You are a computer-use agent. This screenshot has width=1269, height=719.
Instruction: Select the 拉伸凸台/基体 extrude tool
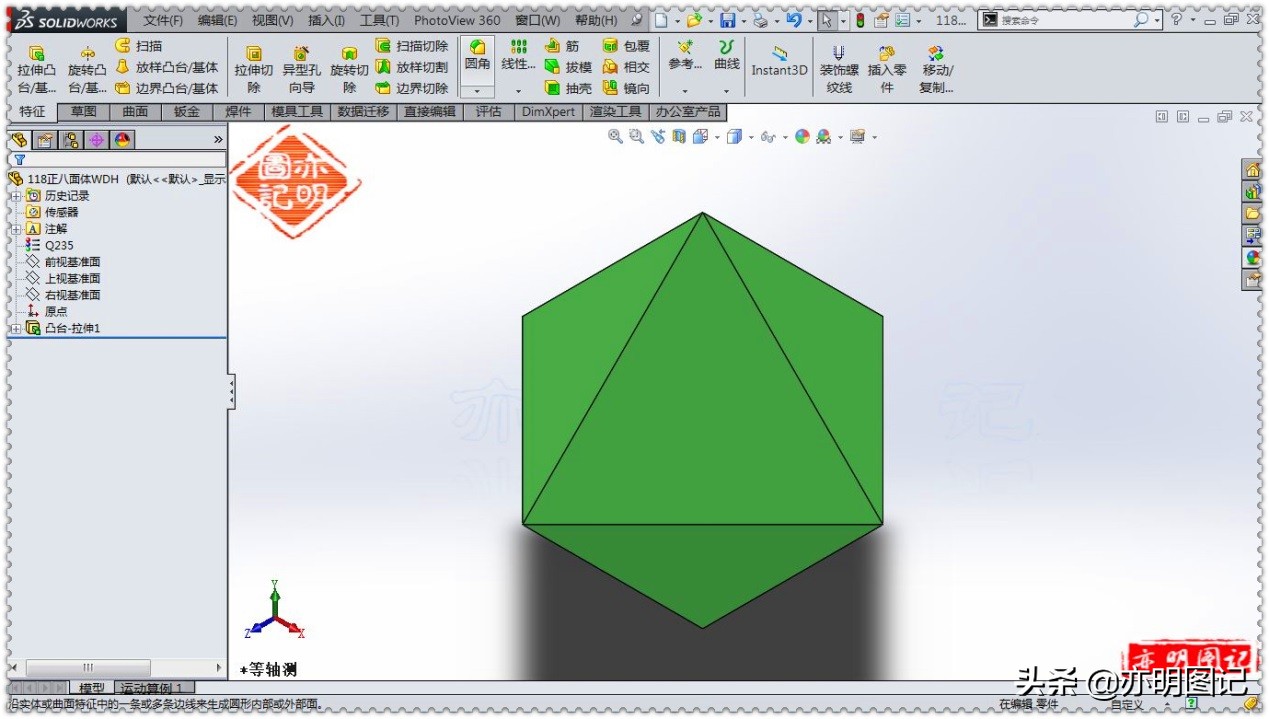pyautogui.click(x=36, y=65)
